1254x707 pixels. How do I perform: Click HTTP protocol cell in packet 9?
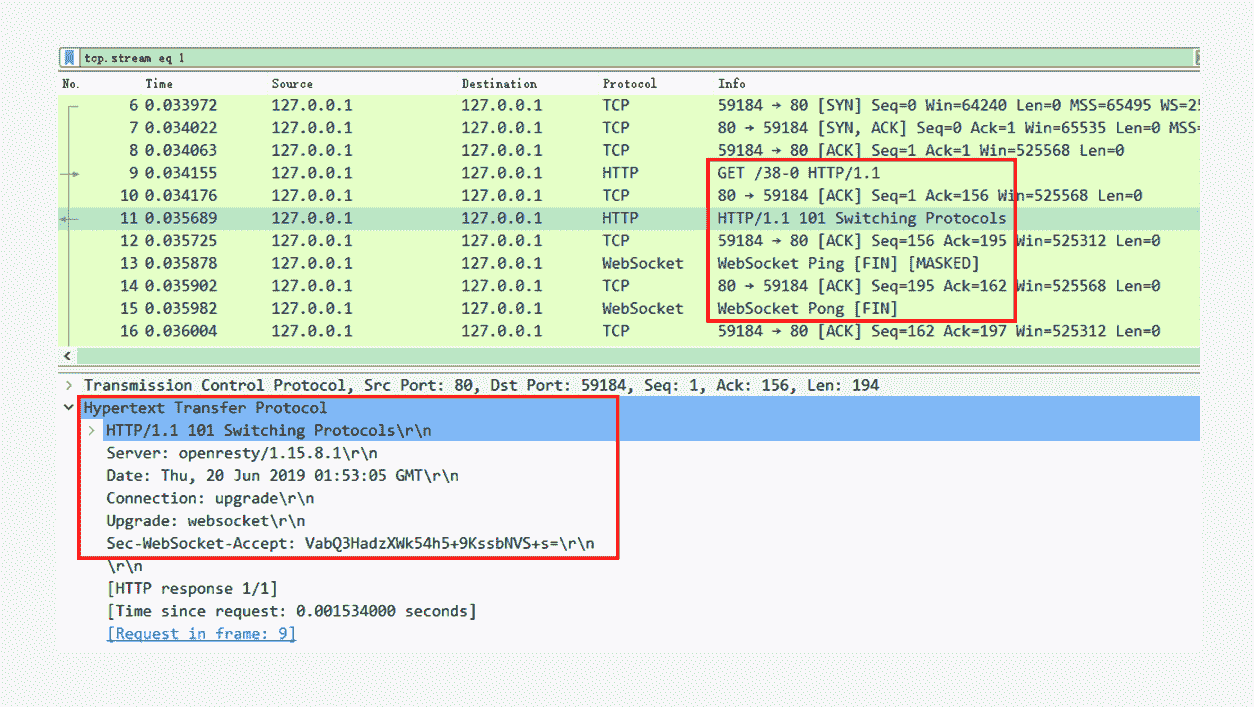click(x=620, y=173)
